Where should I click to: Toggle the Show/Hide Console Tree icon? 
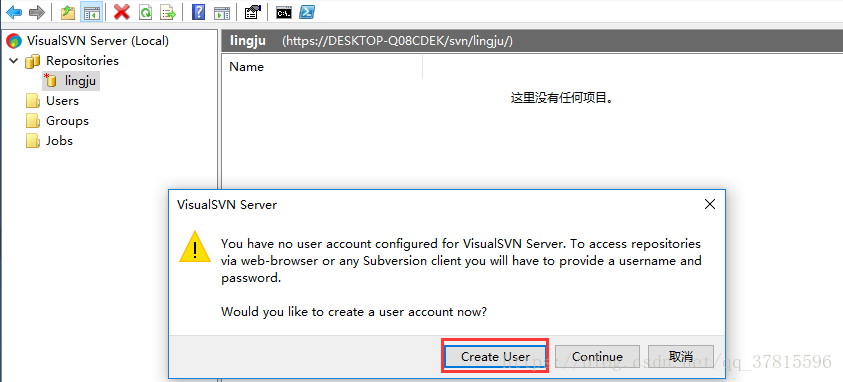pyautogui.click(x=91, y=12)
